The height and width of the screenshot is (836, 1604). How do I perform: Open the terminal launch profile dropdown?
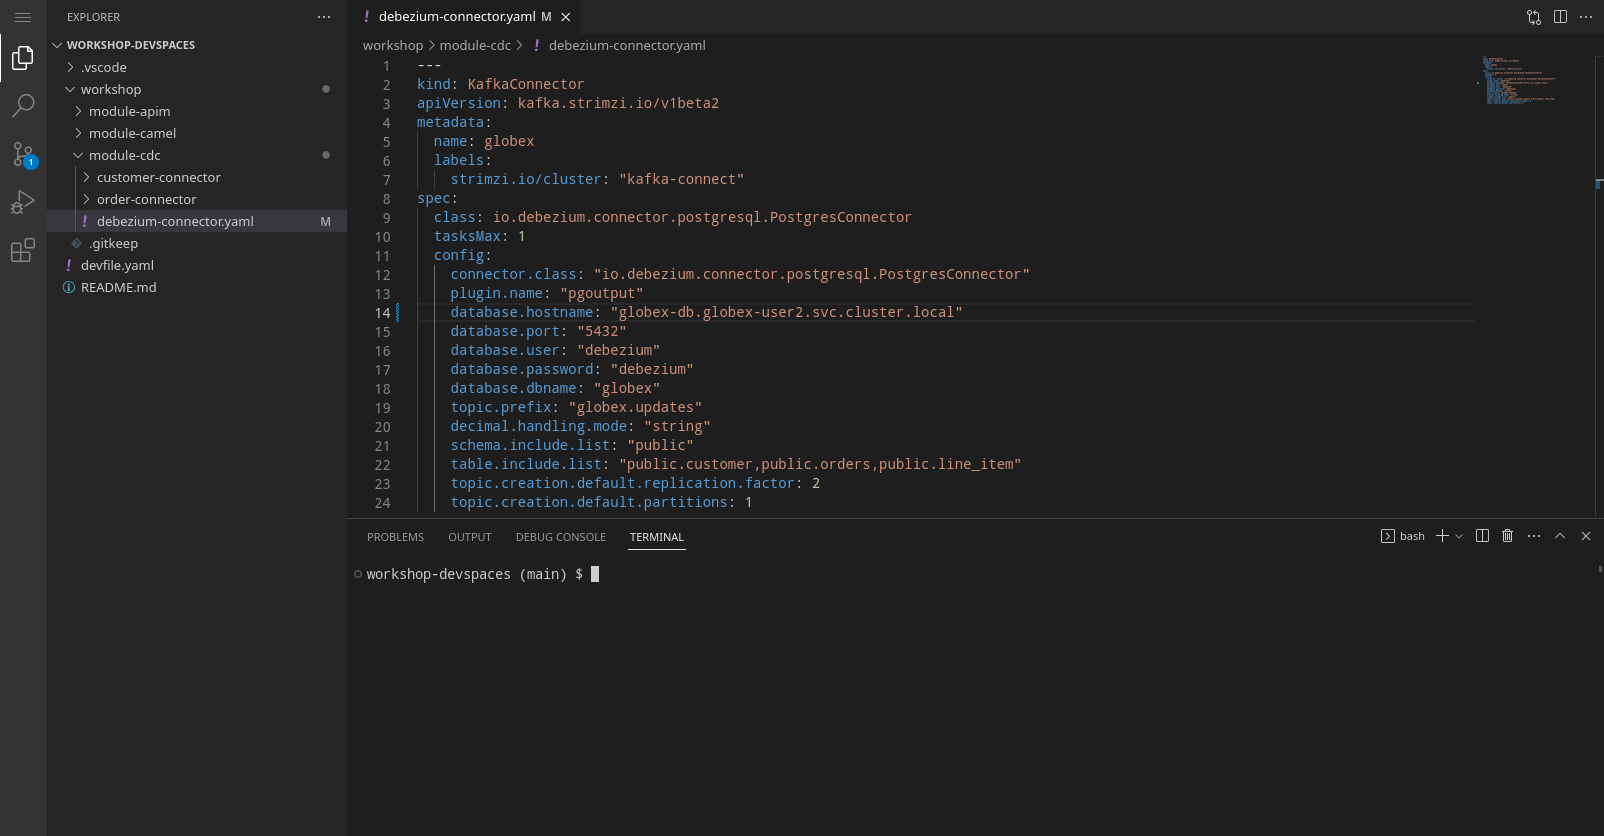point(1459,536)
